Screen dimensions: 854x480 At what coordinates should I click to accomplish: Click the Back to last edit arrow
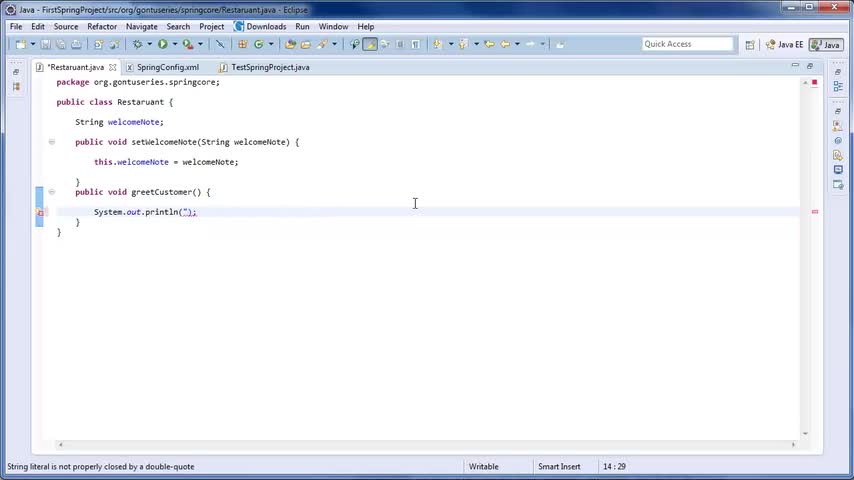tap(489, 44)
